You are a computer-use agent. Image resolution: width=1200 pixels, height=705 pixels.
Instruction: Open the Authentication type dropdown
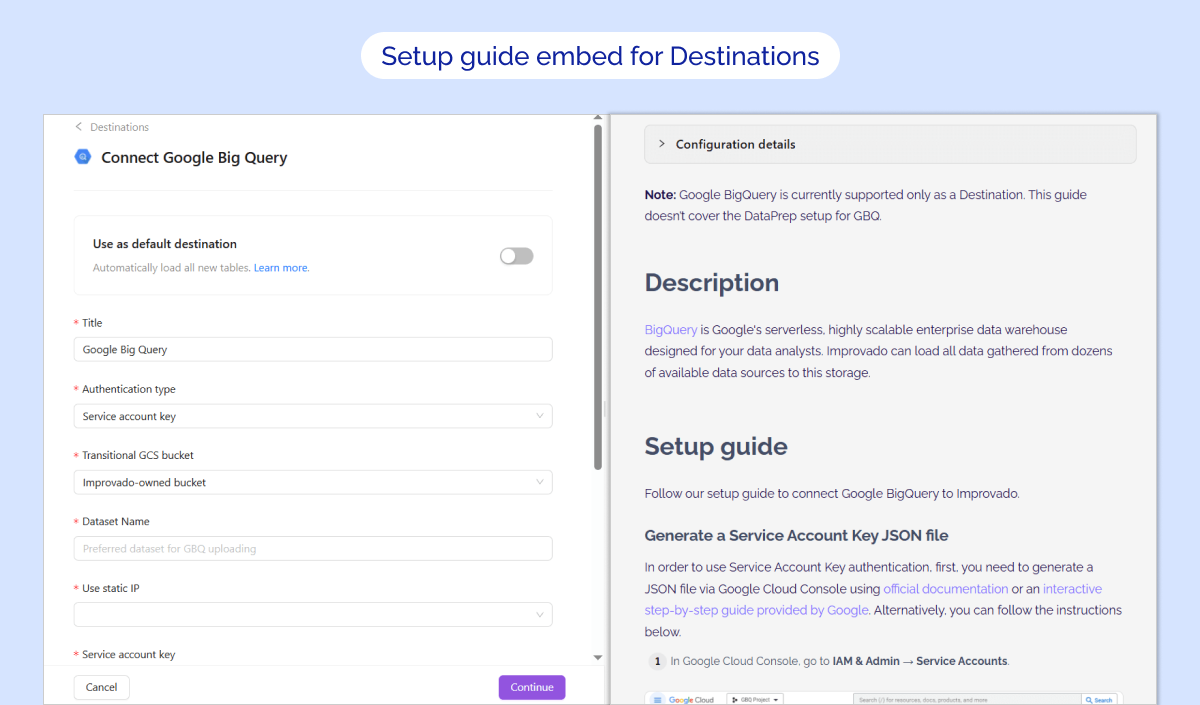312,416
